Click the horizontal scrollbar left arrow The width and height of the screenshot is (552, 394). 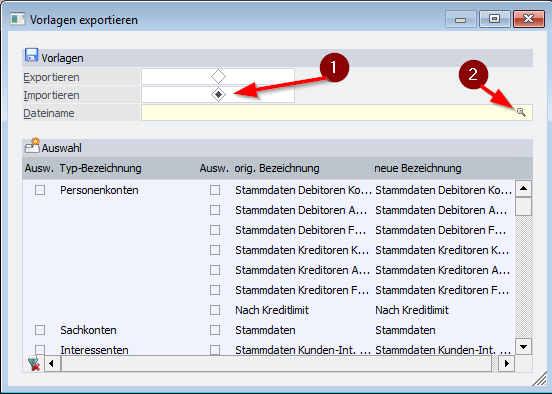[x=51, y=363]
